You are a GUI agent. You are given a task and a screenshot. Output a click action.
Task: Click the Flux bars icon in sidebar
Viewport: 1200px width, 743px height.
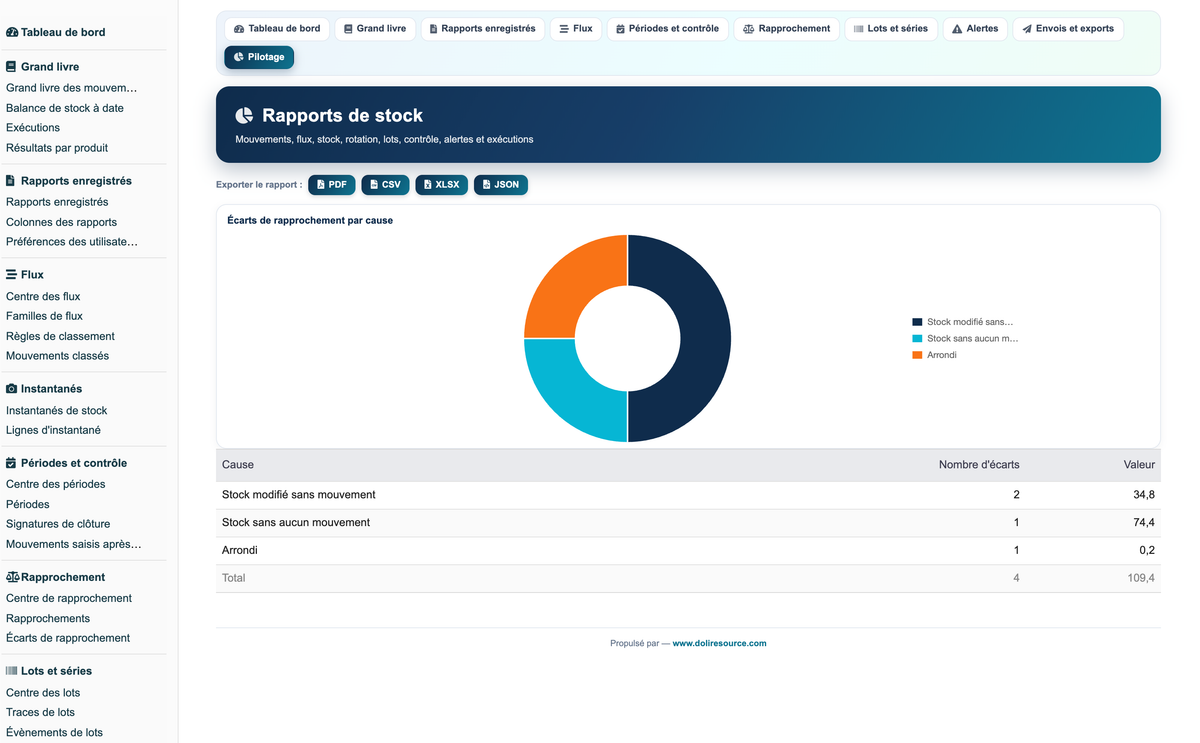(x=11, y=274)
